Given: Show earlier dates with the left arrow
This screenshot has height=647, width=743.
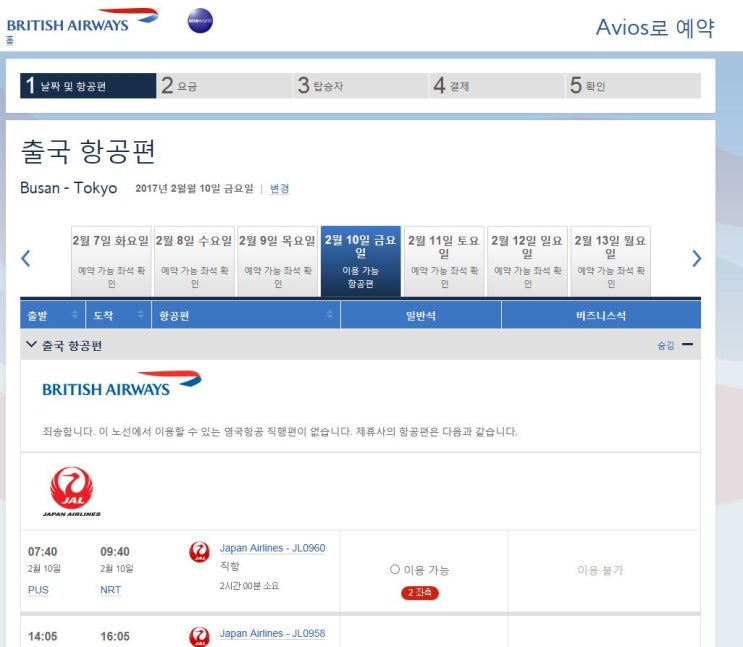Looking at the screenshot, I should tap(26, 258).
